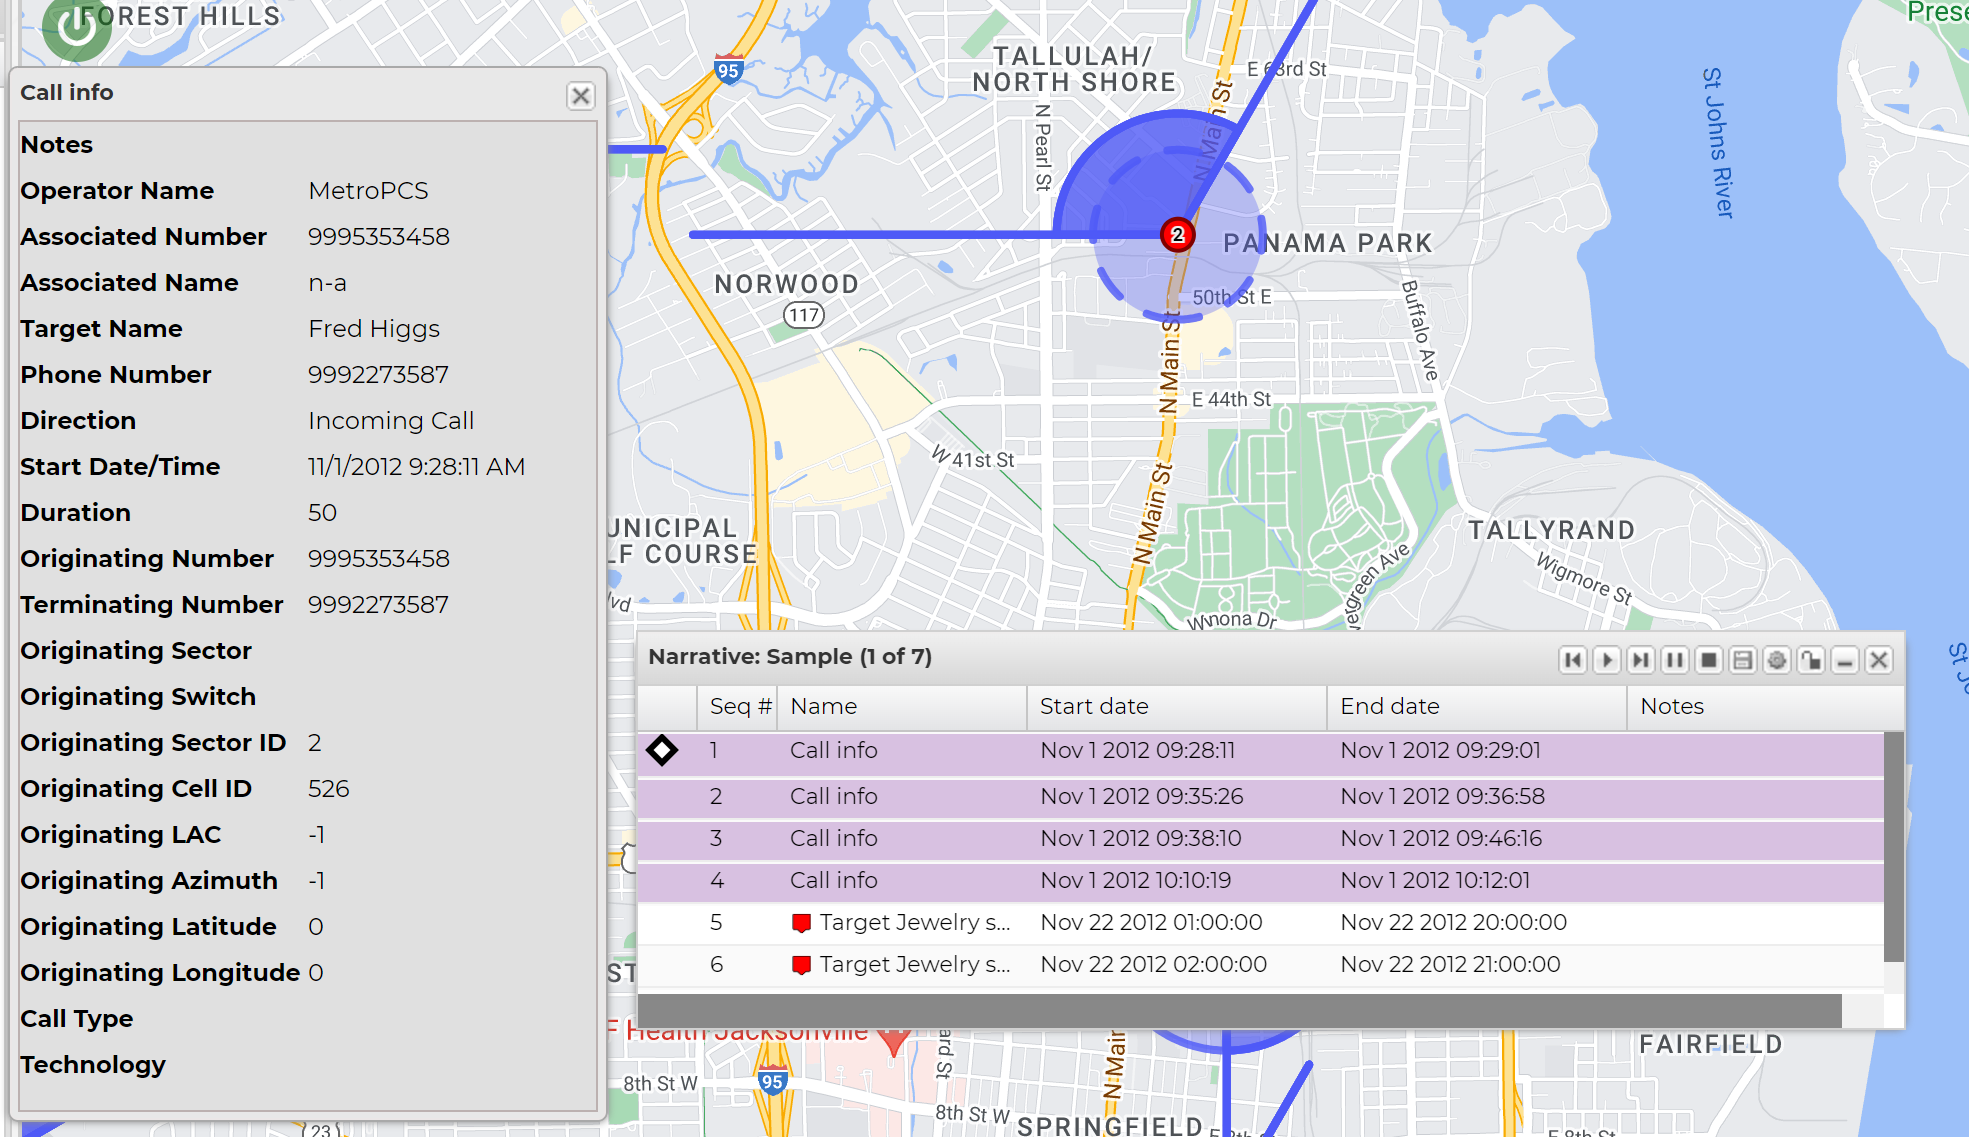Skip to previous narrative step

tap(1573, 660)
